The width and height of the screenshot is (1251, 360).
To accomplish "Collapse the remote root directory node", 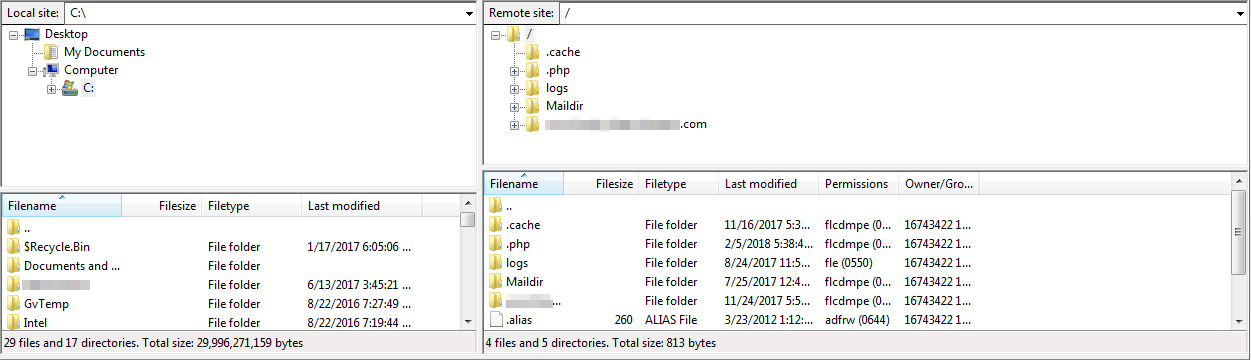I will (x=496, y=35).
